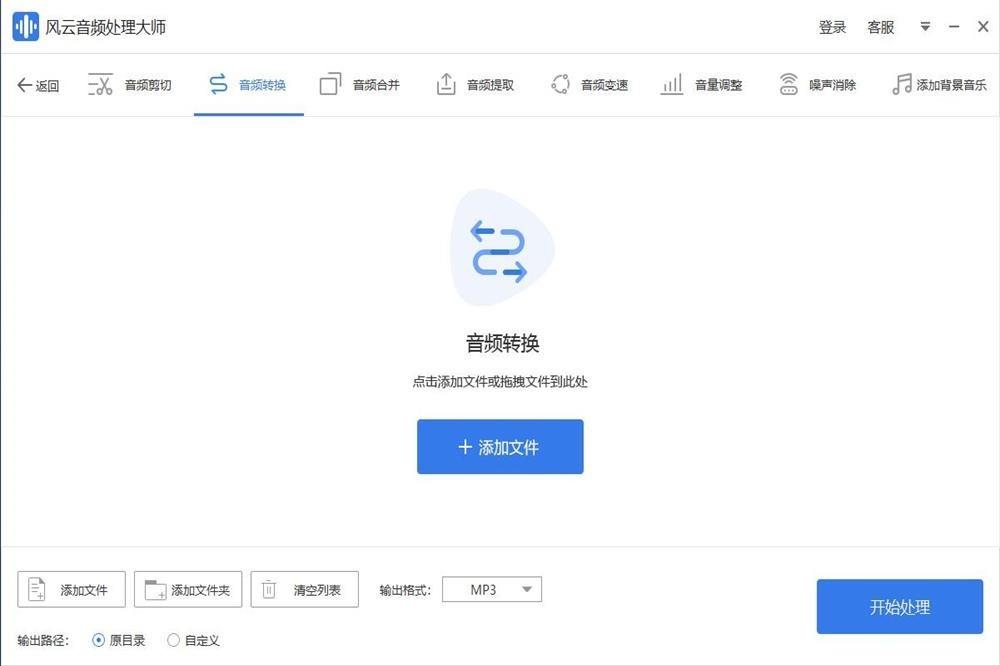This screenshot has height=666, width=1000.
Task: Click 开始处理 to start processing
Action: click(x=899, y=607)
